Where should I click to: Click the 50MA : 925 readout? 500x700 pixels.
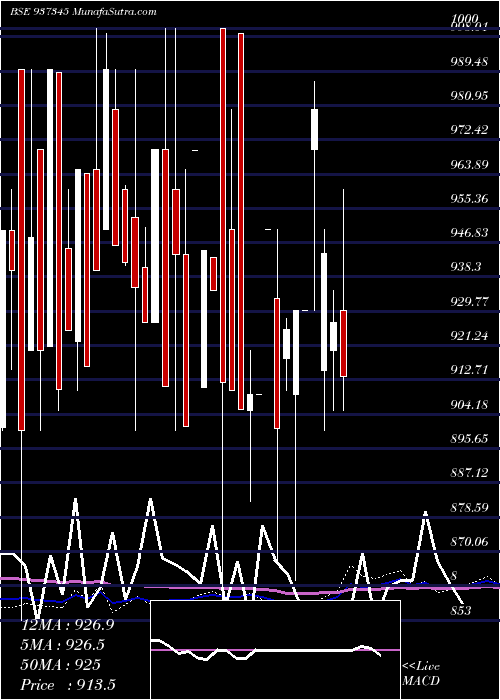61,665
